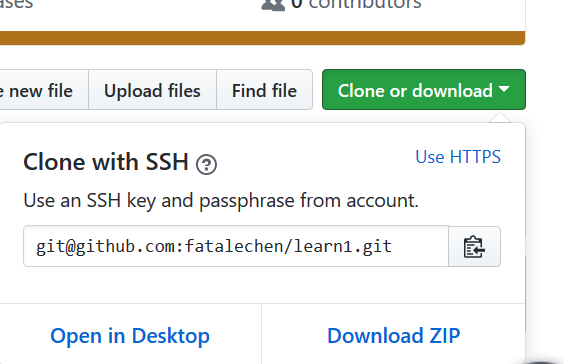This screenshot has height=364, width=564.
Task: Click Open in Desktop
Action: click(x=130, y=336)
